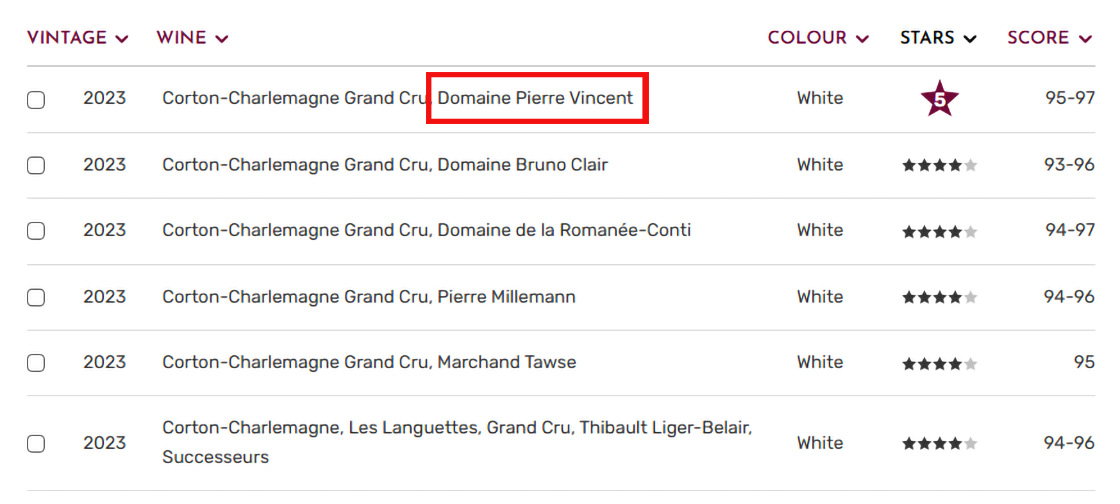Click the star rating for Thibault Liger-Belair
The height and width of the screenshot is (504, 1120).
click(x=939, y=443)
